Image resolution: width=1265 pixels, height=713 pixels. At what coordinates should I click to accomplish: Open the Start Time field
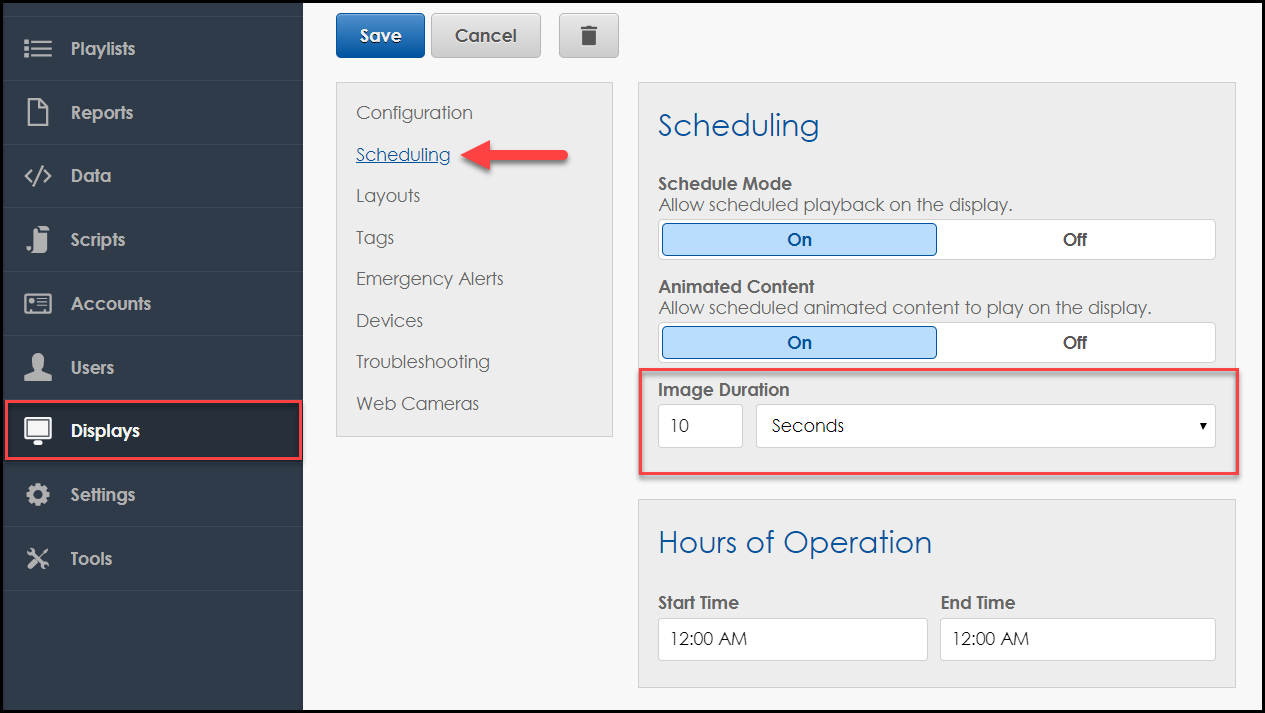(792, 639)
